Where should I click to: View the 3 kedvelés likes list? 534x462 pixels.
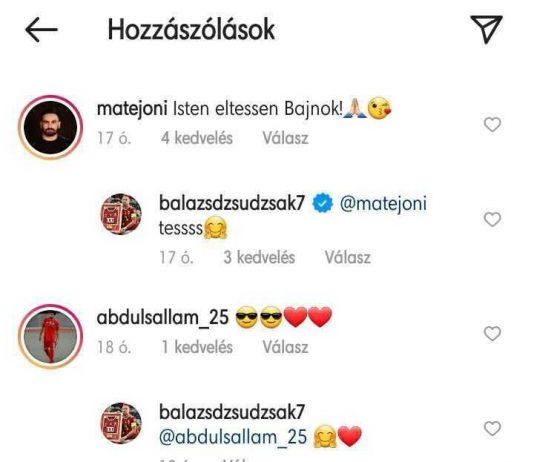click(x=259, y=257)
